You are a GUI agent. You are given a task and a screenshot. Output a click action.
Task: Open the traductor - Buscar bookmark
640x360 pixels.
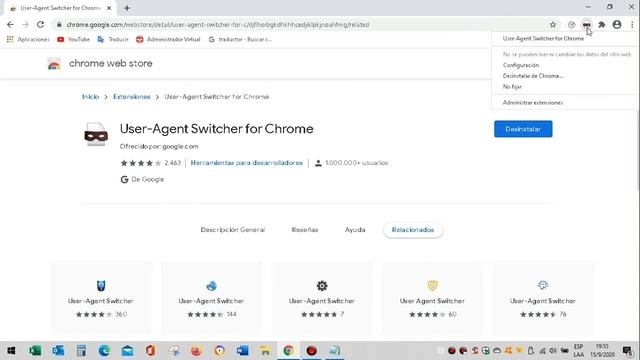pos(240,39)
